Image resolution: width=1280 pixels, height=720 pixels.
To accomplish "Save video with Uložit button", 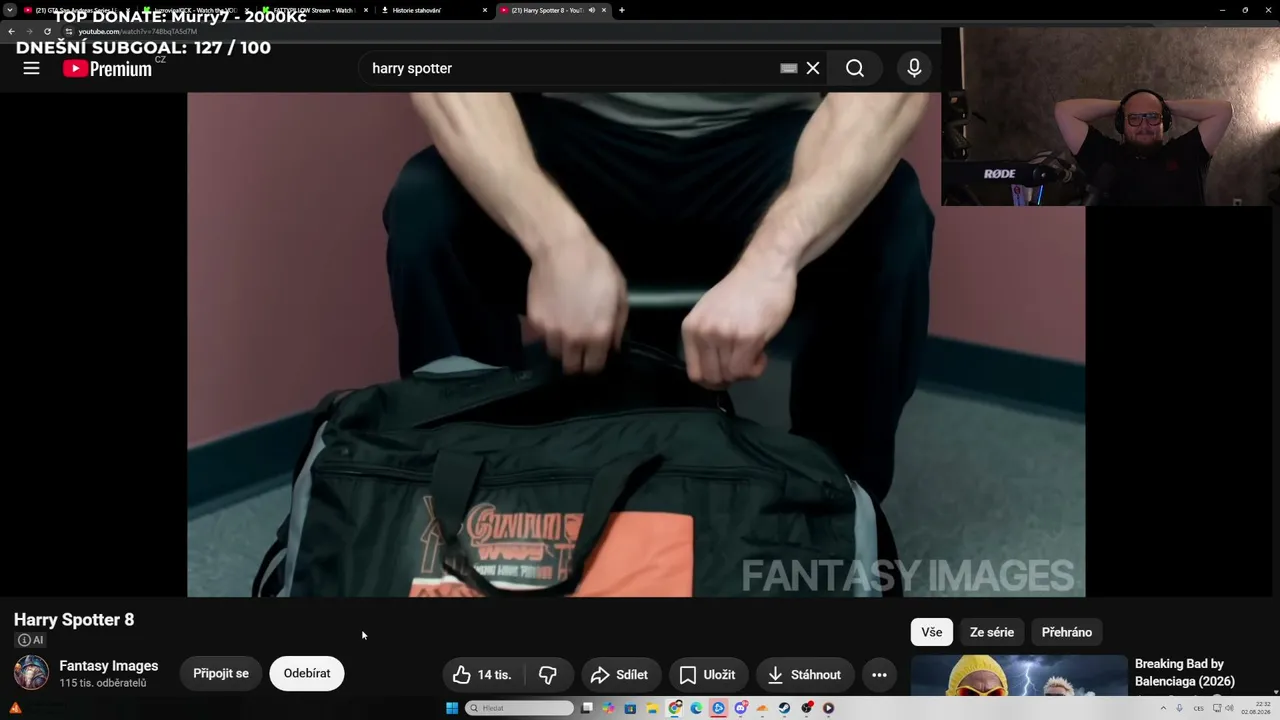I will 707,675.
